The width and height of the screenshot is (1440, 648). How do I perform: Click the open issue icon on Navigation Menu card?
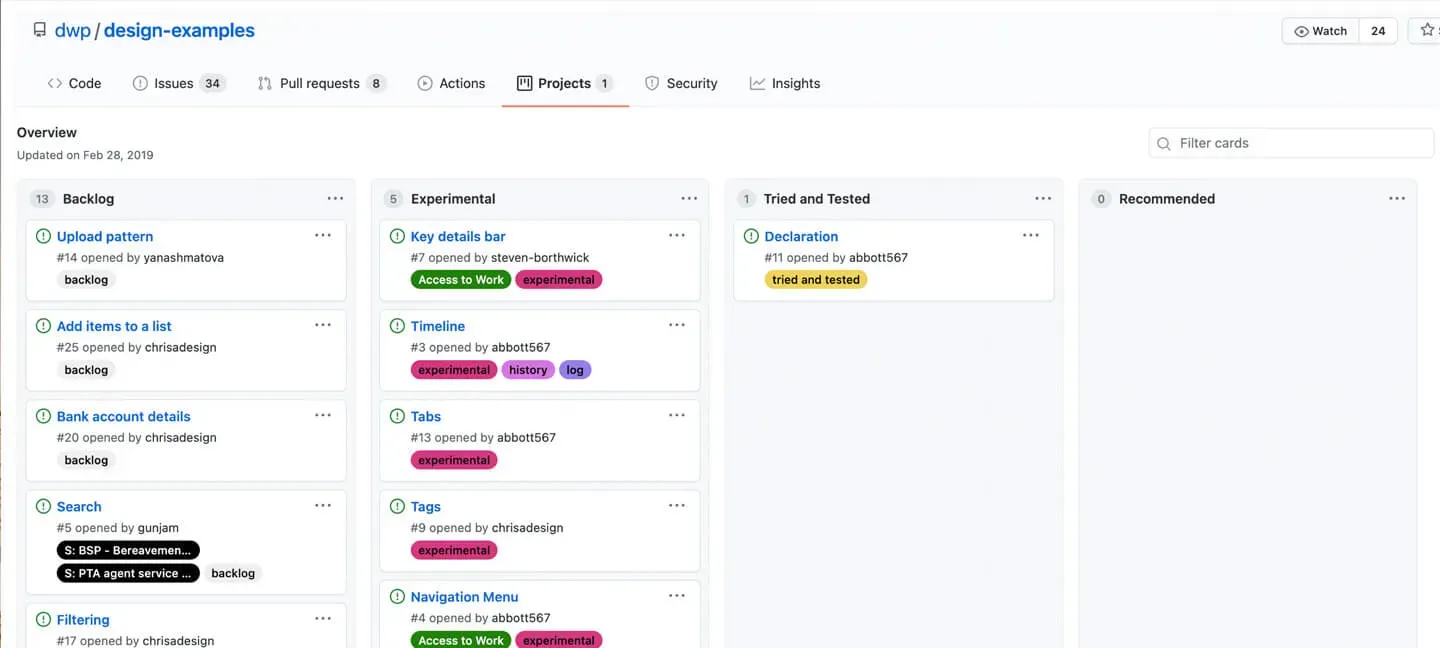(397, 597)
